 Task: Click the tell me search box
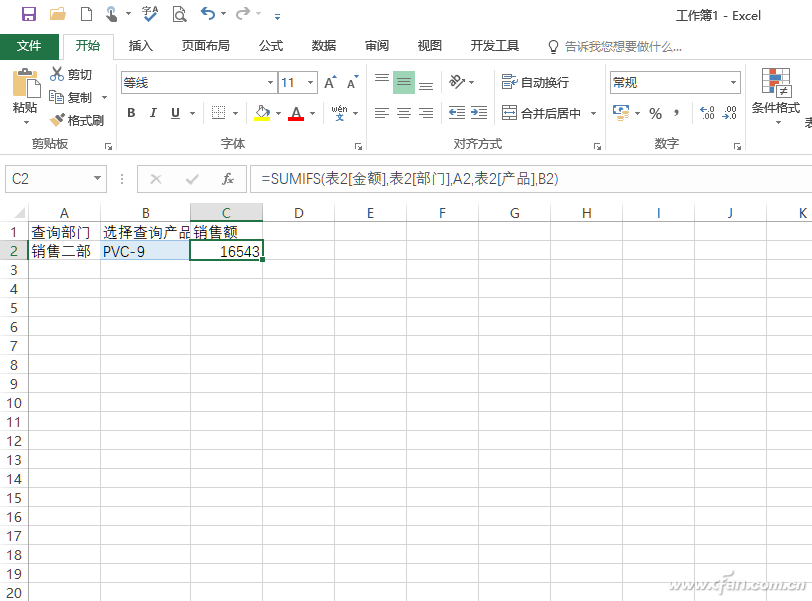click(x=615, y=47)
